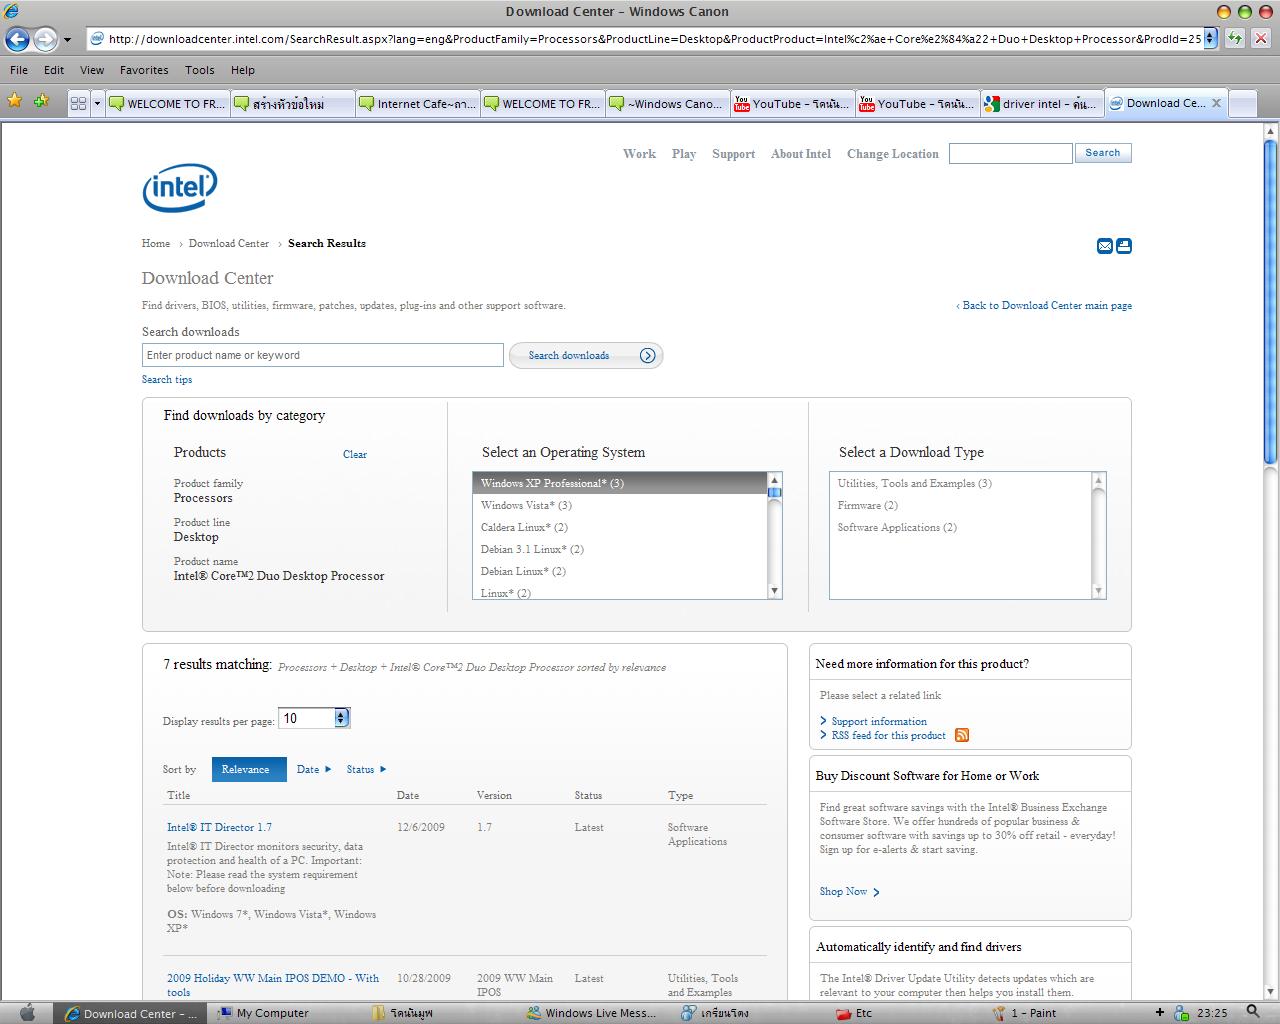The image size is (1280, 1024).
Task: Click the magnifier search icon in the taskbar tray
Action: 1253,1012
